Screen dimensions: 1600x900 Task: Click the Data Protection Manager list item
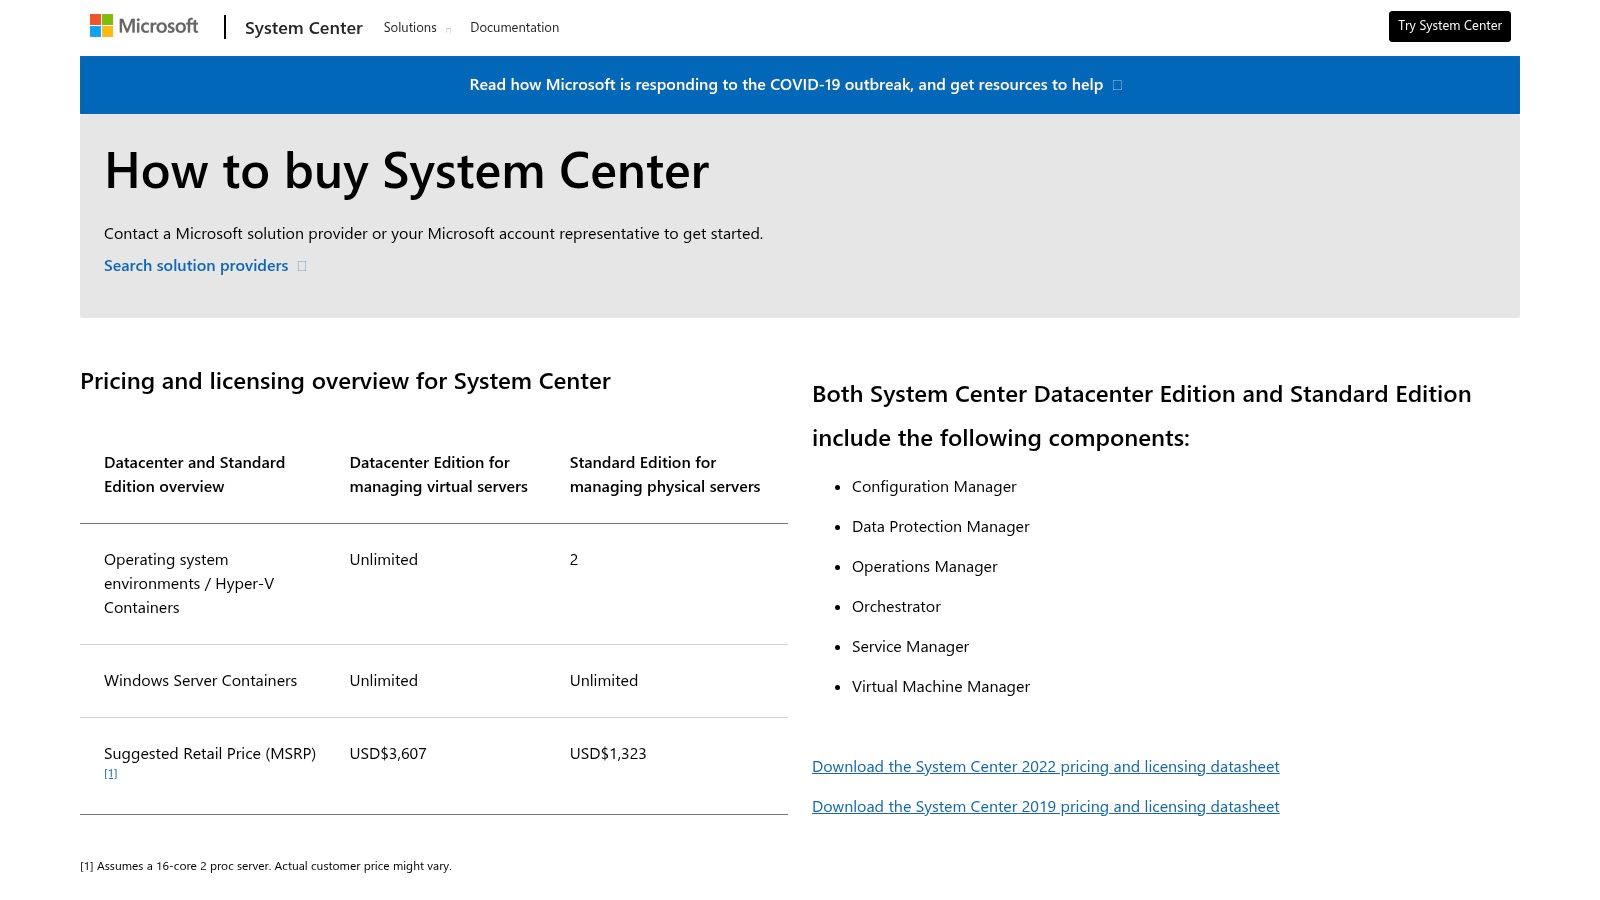940,527
